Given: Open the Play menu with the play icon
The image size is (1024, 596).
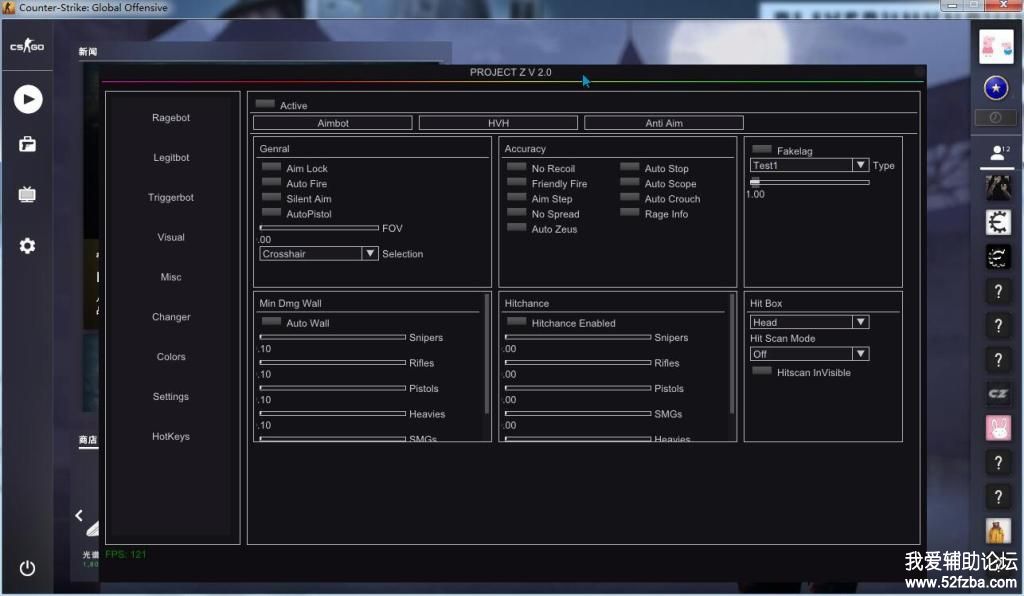Looking at the screenshot, I should 28,99.
